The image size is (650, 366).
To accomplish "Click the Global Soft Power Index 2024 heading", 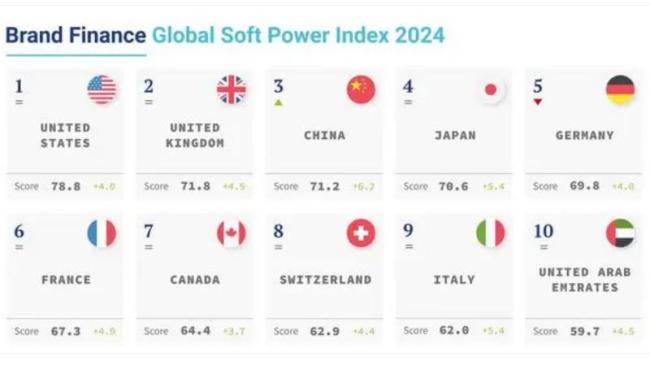I will coord(298,35).
